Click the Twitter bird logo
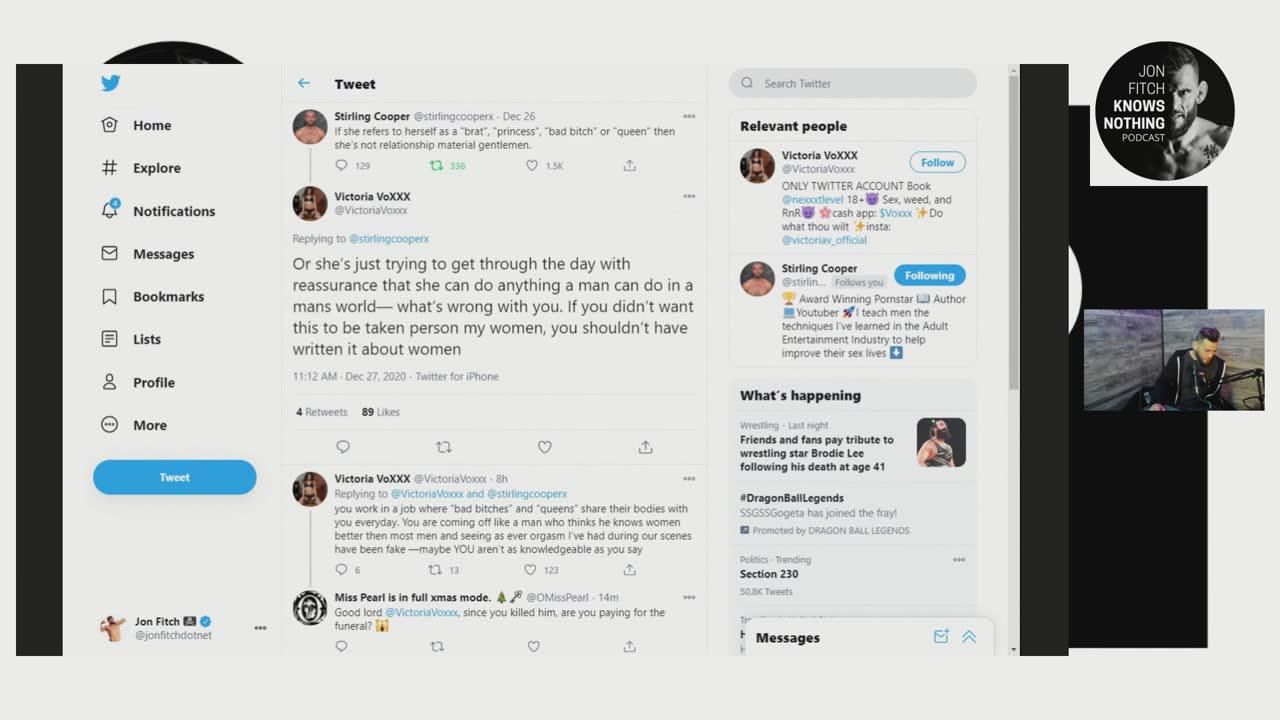Viewport: 1280px width, 720px height. click(x=111, y=83)
